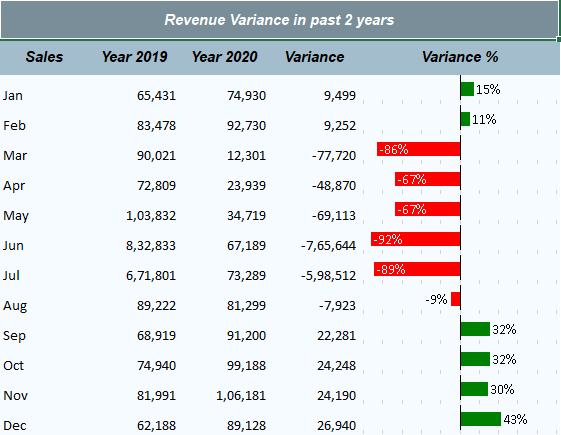Viewport: 561px width, 435px height.
Task: Select the Year 2020 column header
Action: (x=225, y=57)
